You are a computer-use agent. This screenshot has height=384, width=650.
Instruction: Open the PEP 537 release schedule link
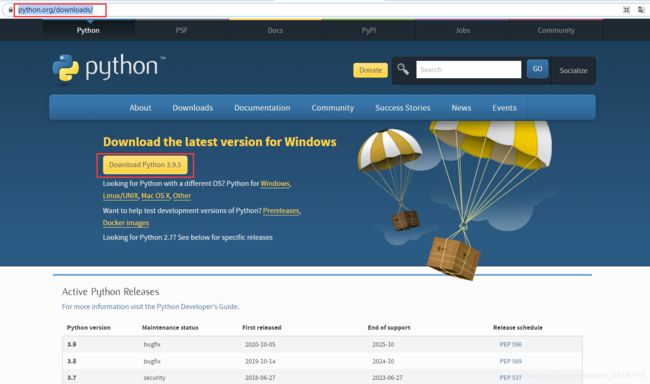point(510,378)
